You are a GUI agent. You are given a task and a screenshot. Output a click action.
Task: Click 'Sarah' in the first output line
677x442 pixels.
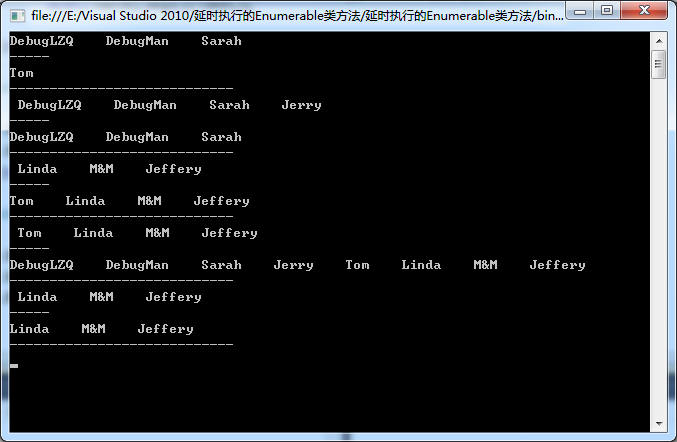[x=221, y=41]
